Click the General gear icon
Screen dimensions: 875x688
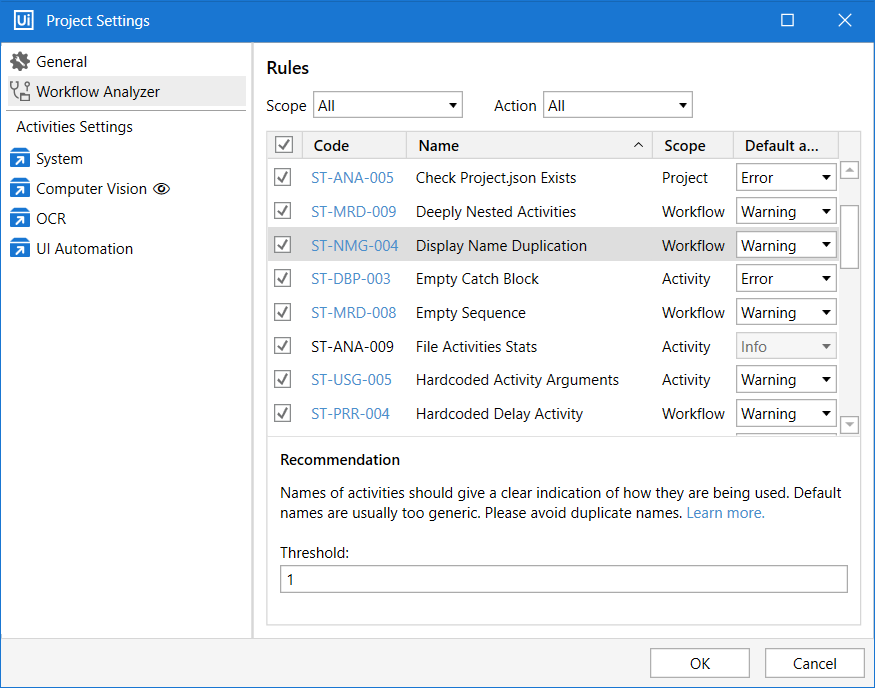[x=20, y=62]
